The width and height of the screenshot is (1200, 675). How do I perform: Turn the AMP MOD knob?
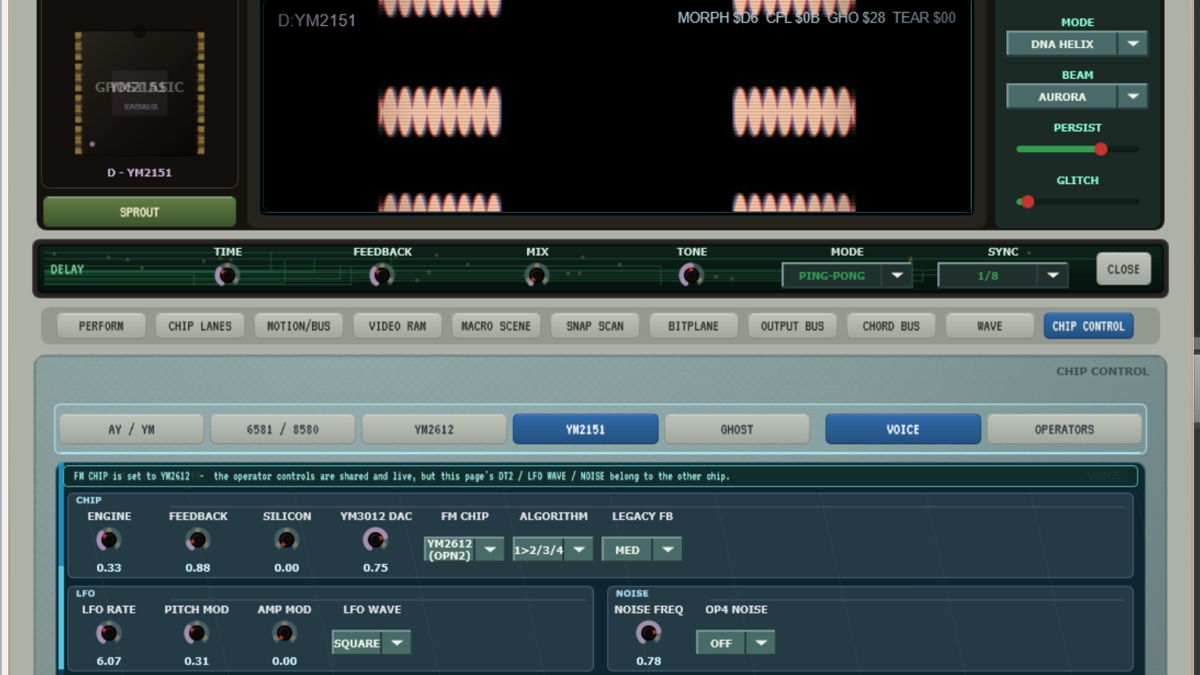click(284, 633)
